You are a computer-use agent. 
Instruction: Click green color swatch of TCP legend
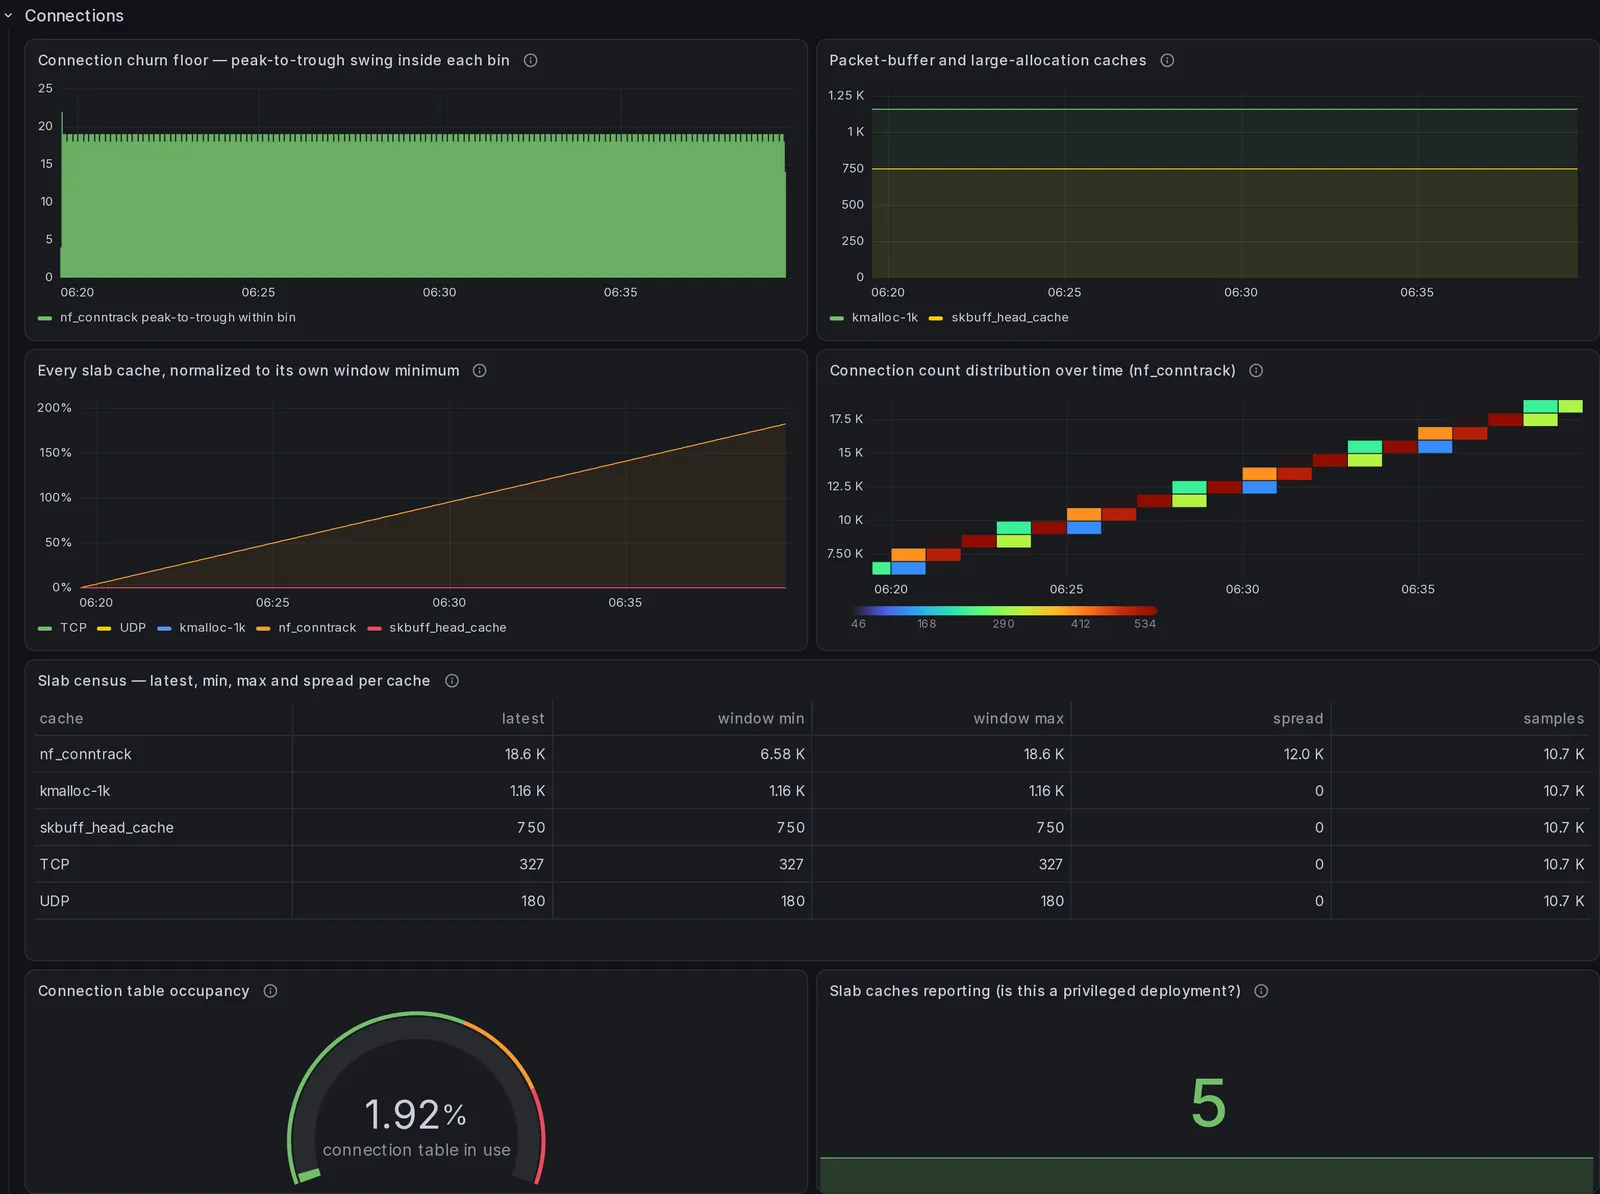[45, 628]
